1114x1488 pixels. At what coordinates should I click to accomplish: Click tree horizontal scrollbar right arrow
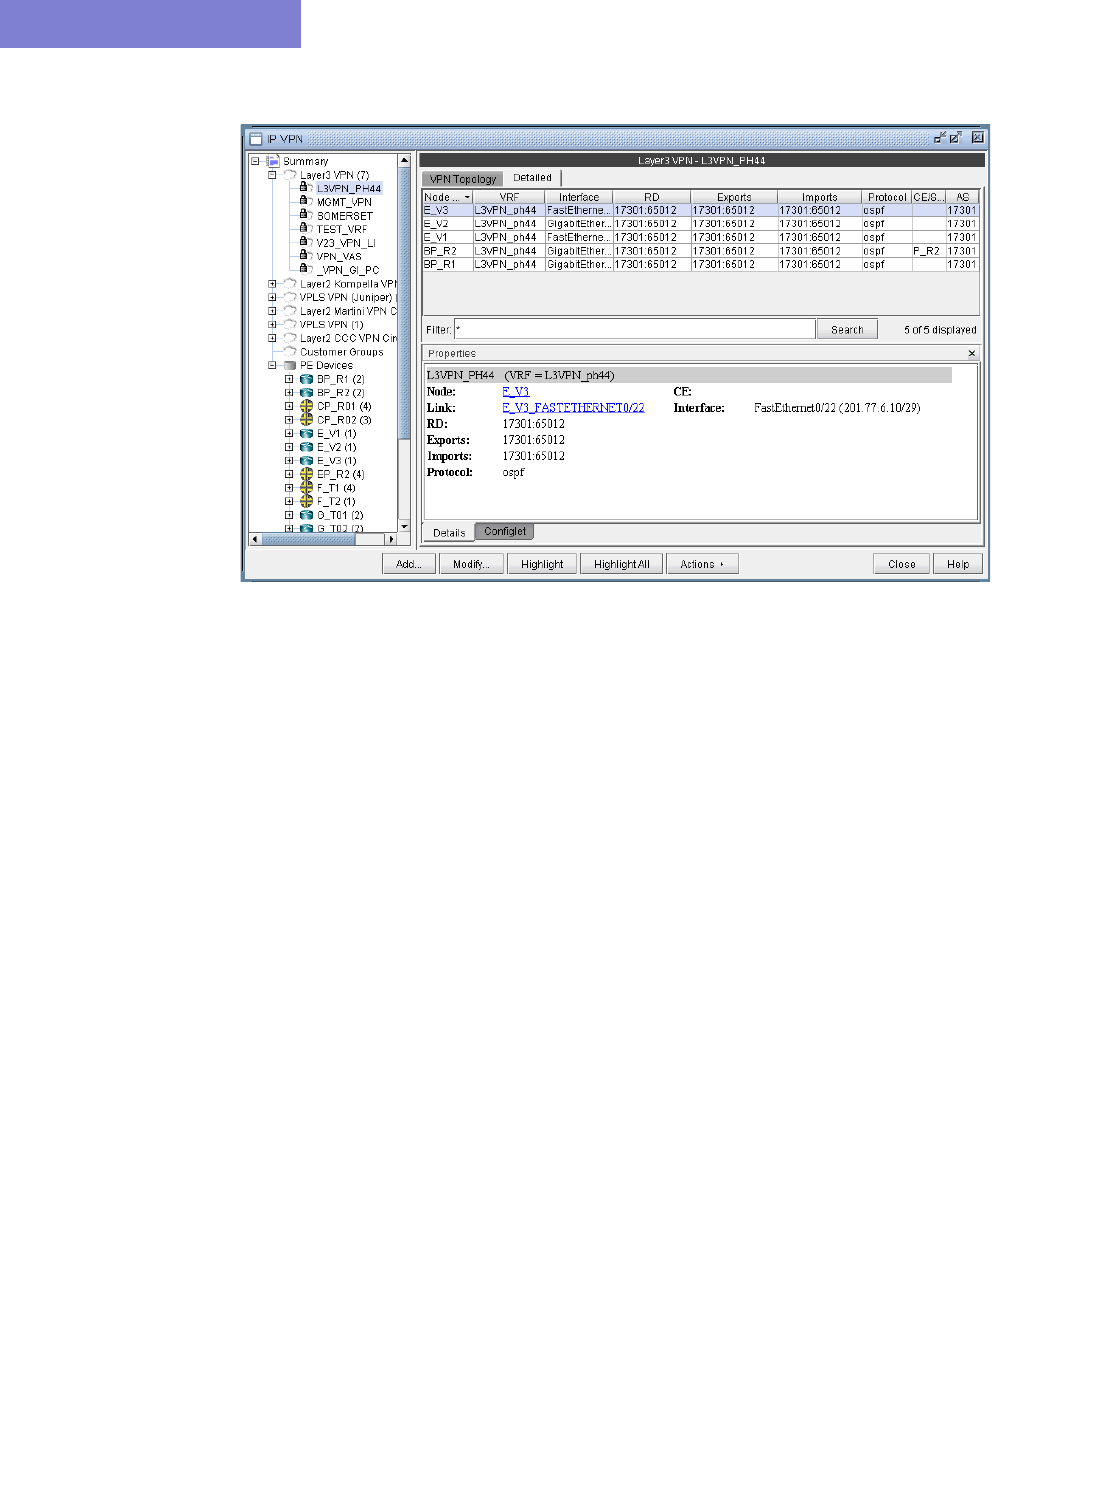click(391, 539)
